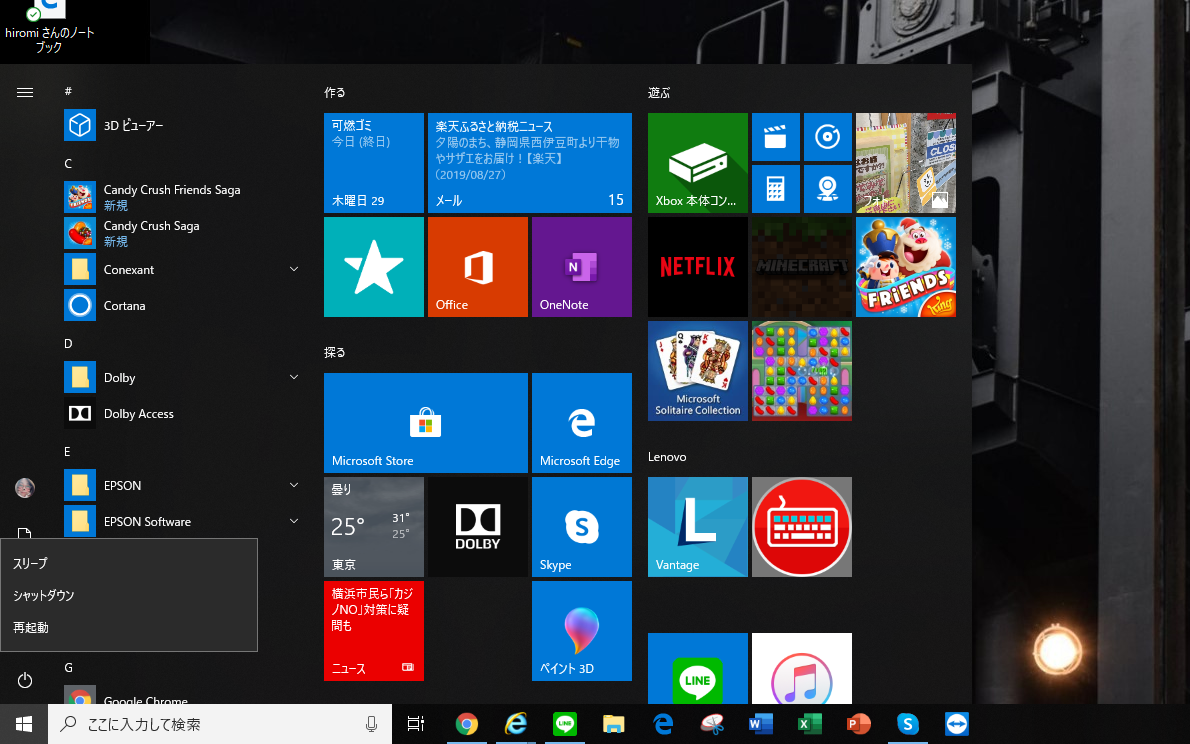Open Internet Explorer from the taskbar

[x=515, y=724]
